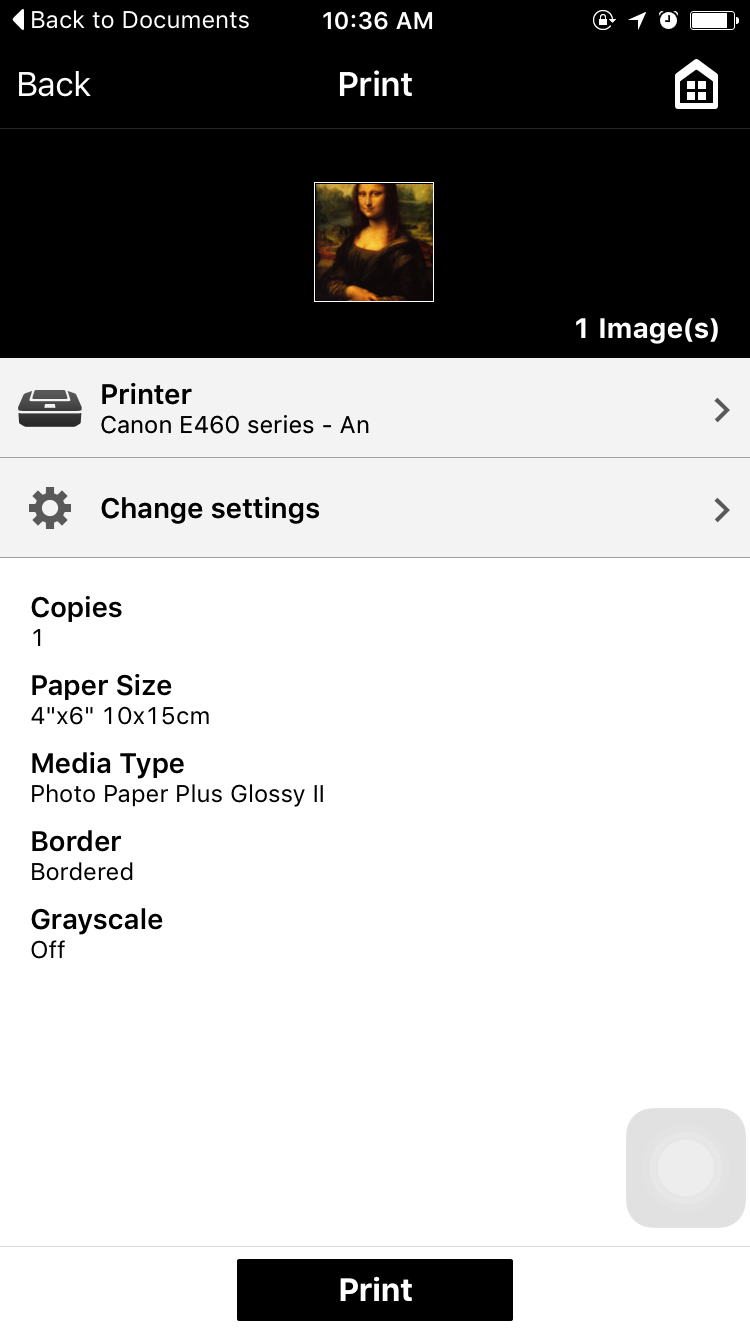Open the Change settings chevron

[x=721, y=509]
